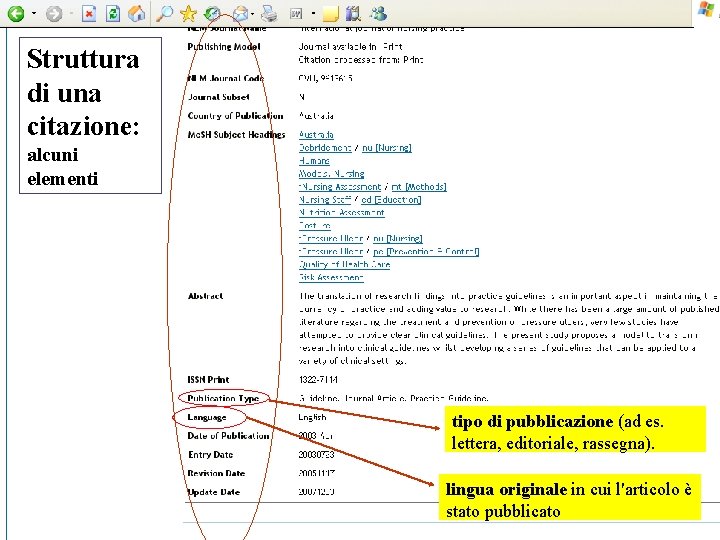Open the Risk Assessment heading link

point(331,277)
